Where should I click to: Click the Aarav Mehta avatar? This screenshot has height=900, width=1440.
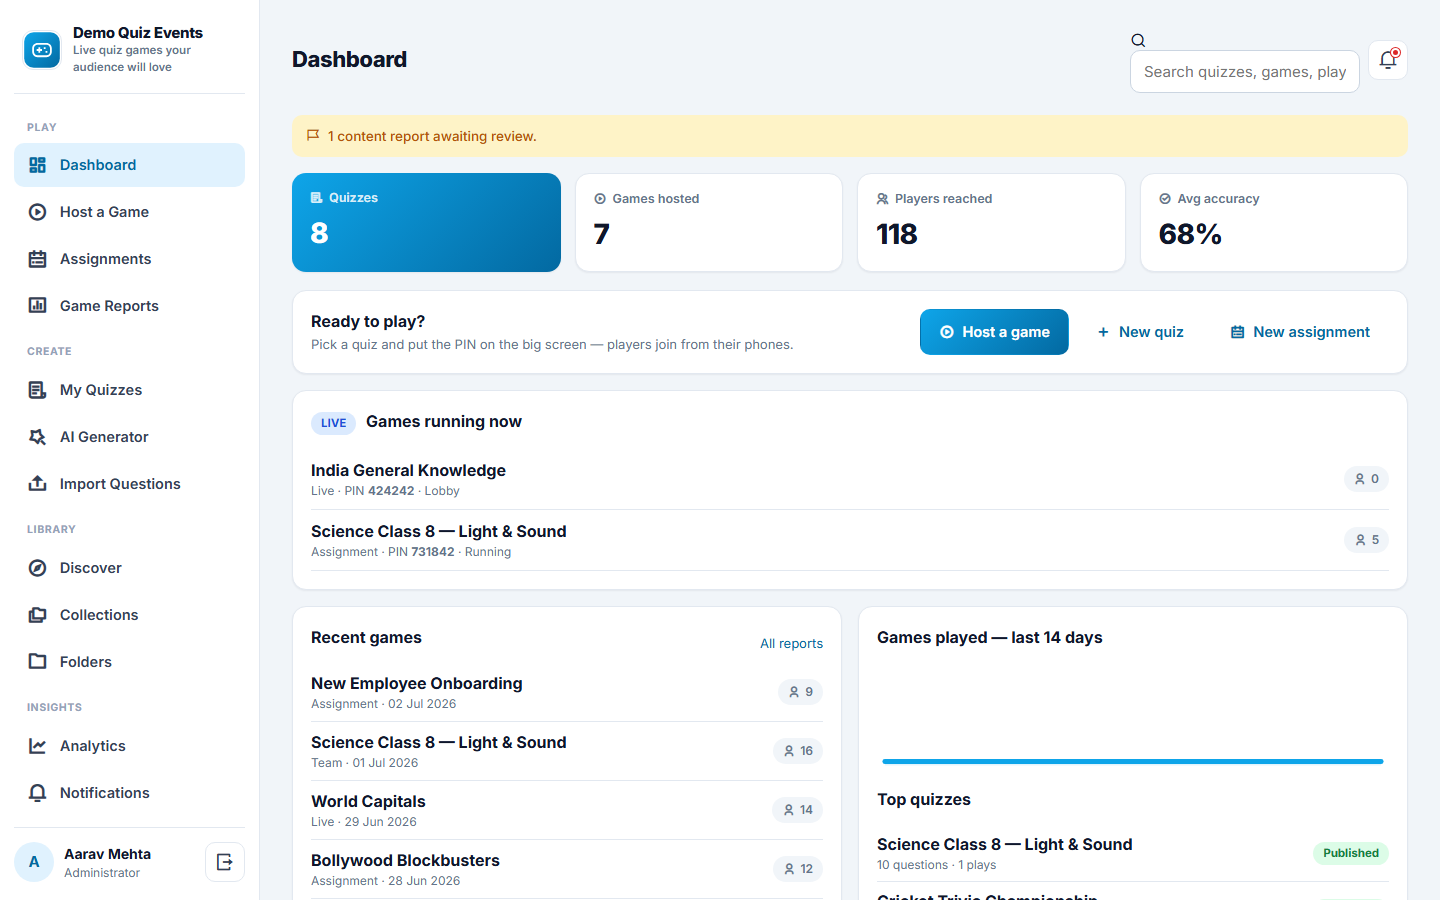point(34,862)
